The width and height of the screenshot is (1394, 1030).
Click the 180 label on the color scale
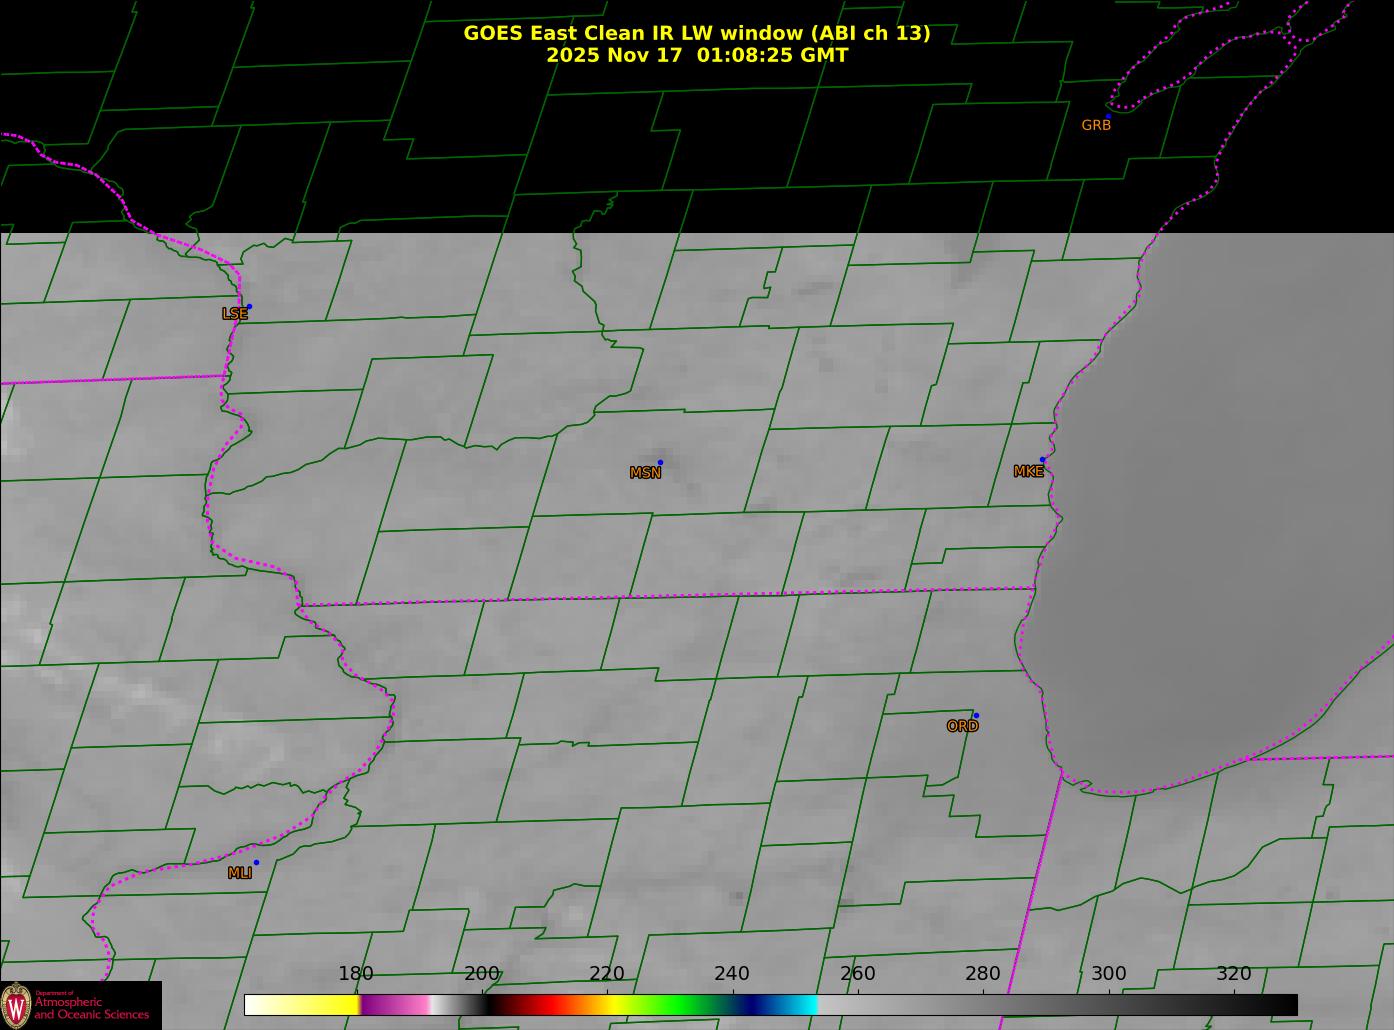click(x=356, y=974)
